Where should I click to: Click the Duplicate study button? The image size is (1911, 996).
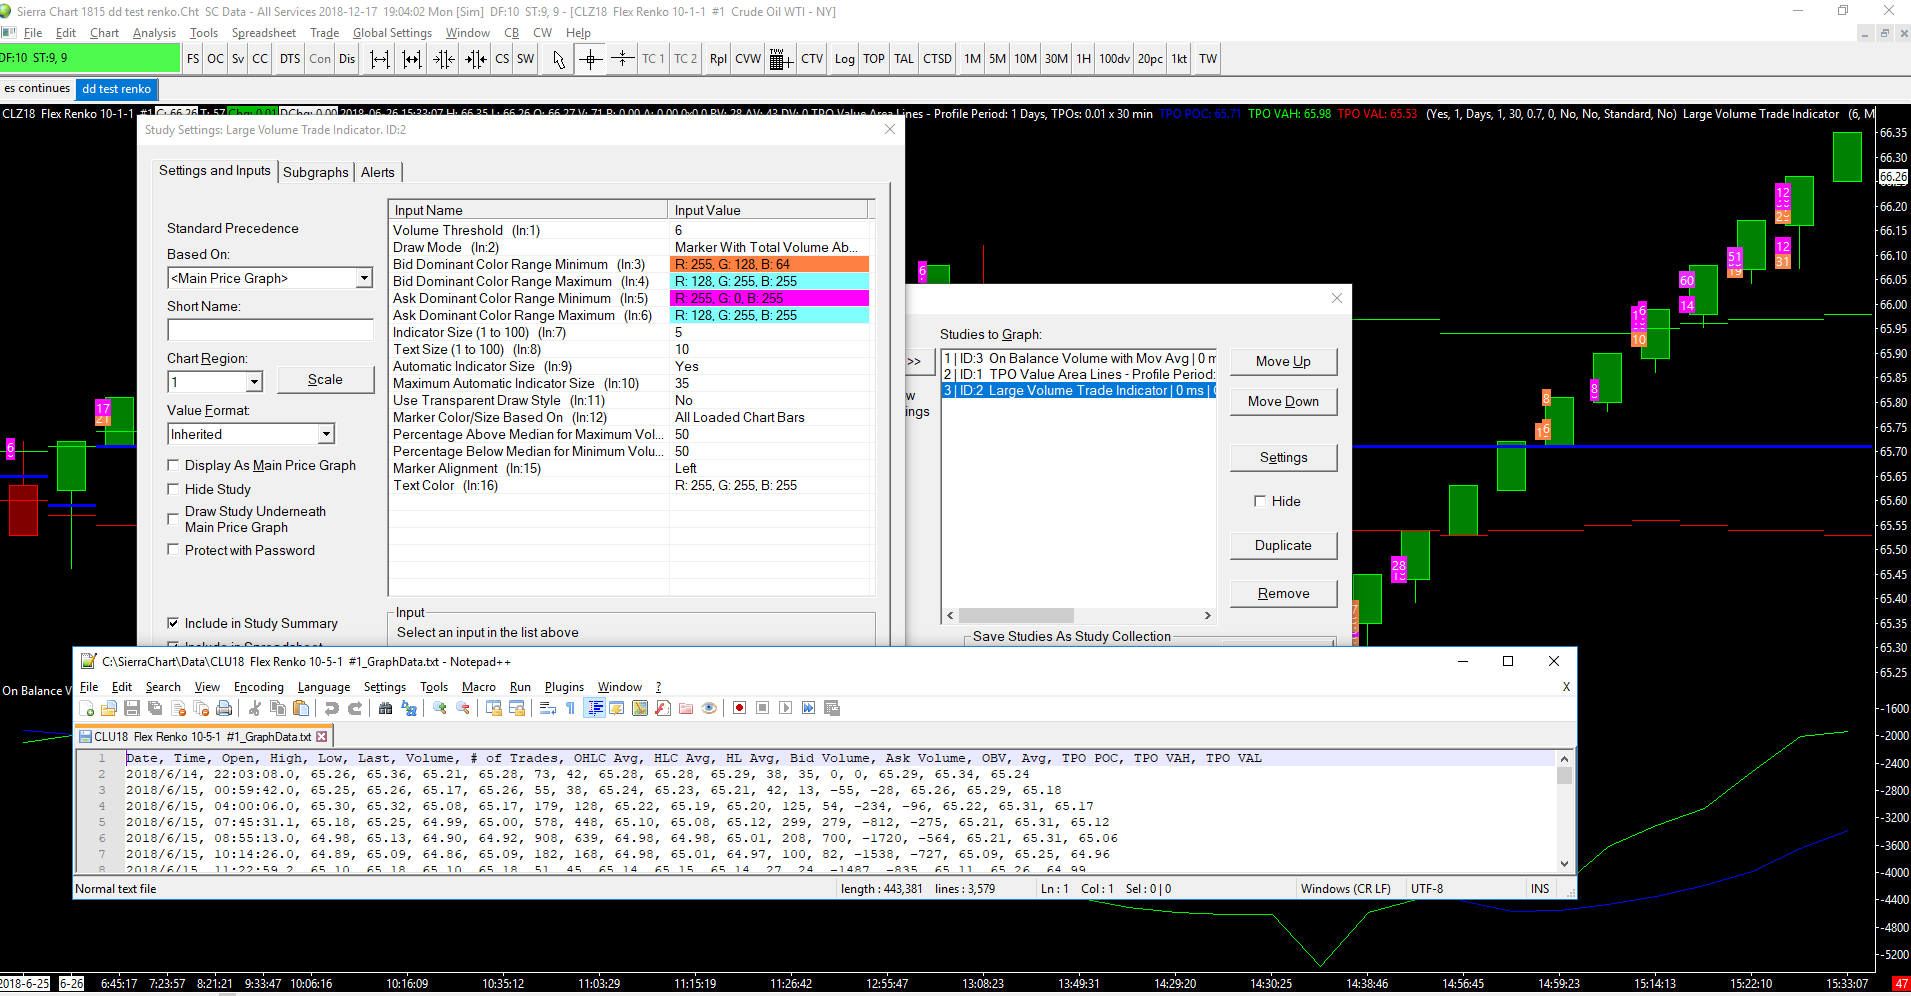pos(1283,545)
